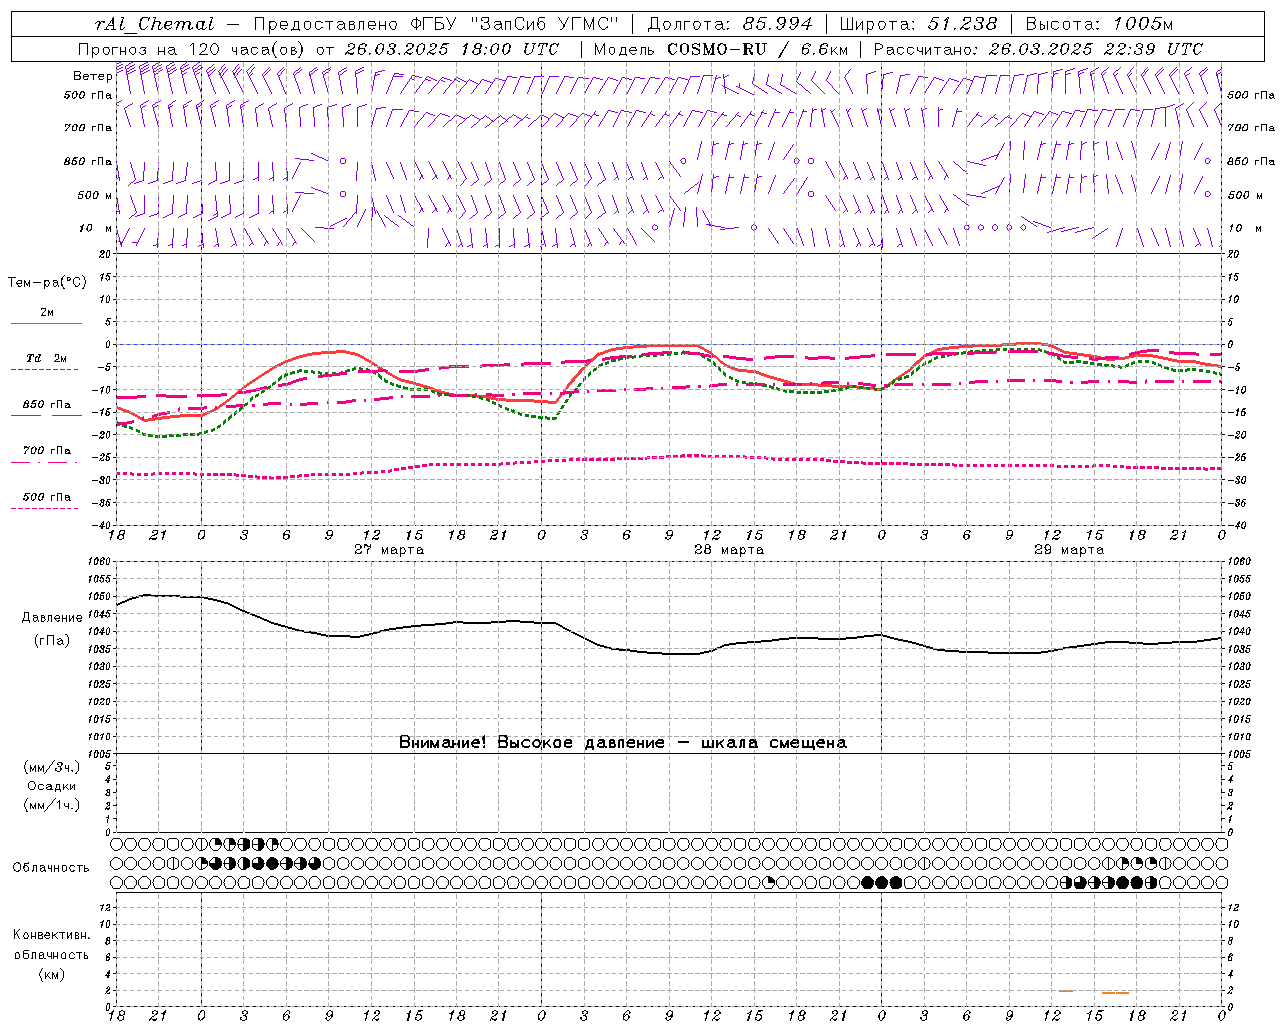This screenshot has height=1024, width=1280.
Task: Click the "Облачность" cloud cover label
Action: click(x=51, y=868)
